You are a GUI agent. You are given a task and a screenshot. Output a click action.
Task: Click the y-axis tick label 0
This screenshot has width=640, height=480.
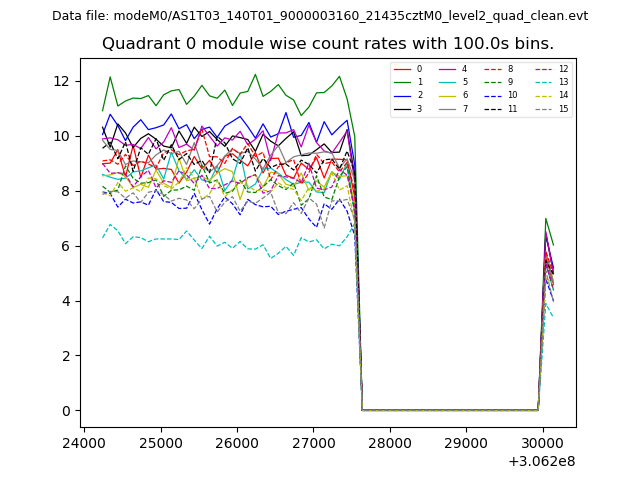(x=66, y=411)
